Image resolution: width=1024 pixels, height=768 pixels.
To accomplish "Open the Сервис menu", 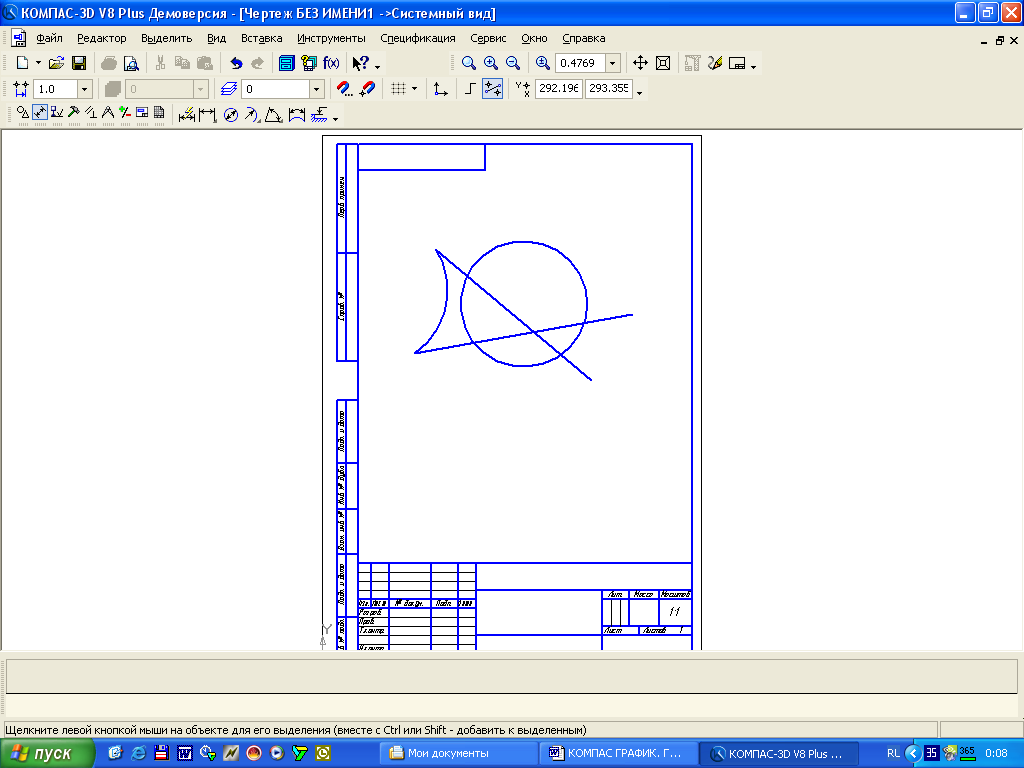I will 488,38.
